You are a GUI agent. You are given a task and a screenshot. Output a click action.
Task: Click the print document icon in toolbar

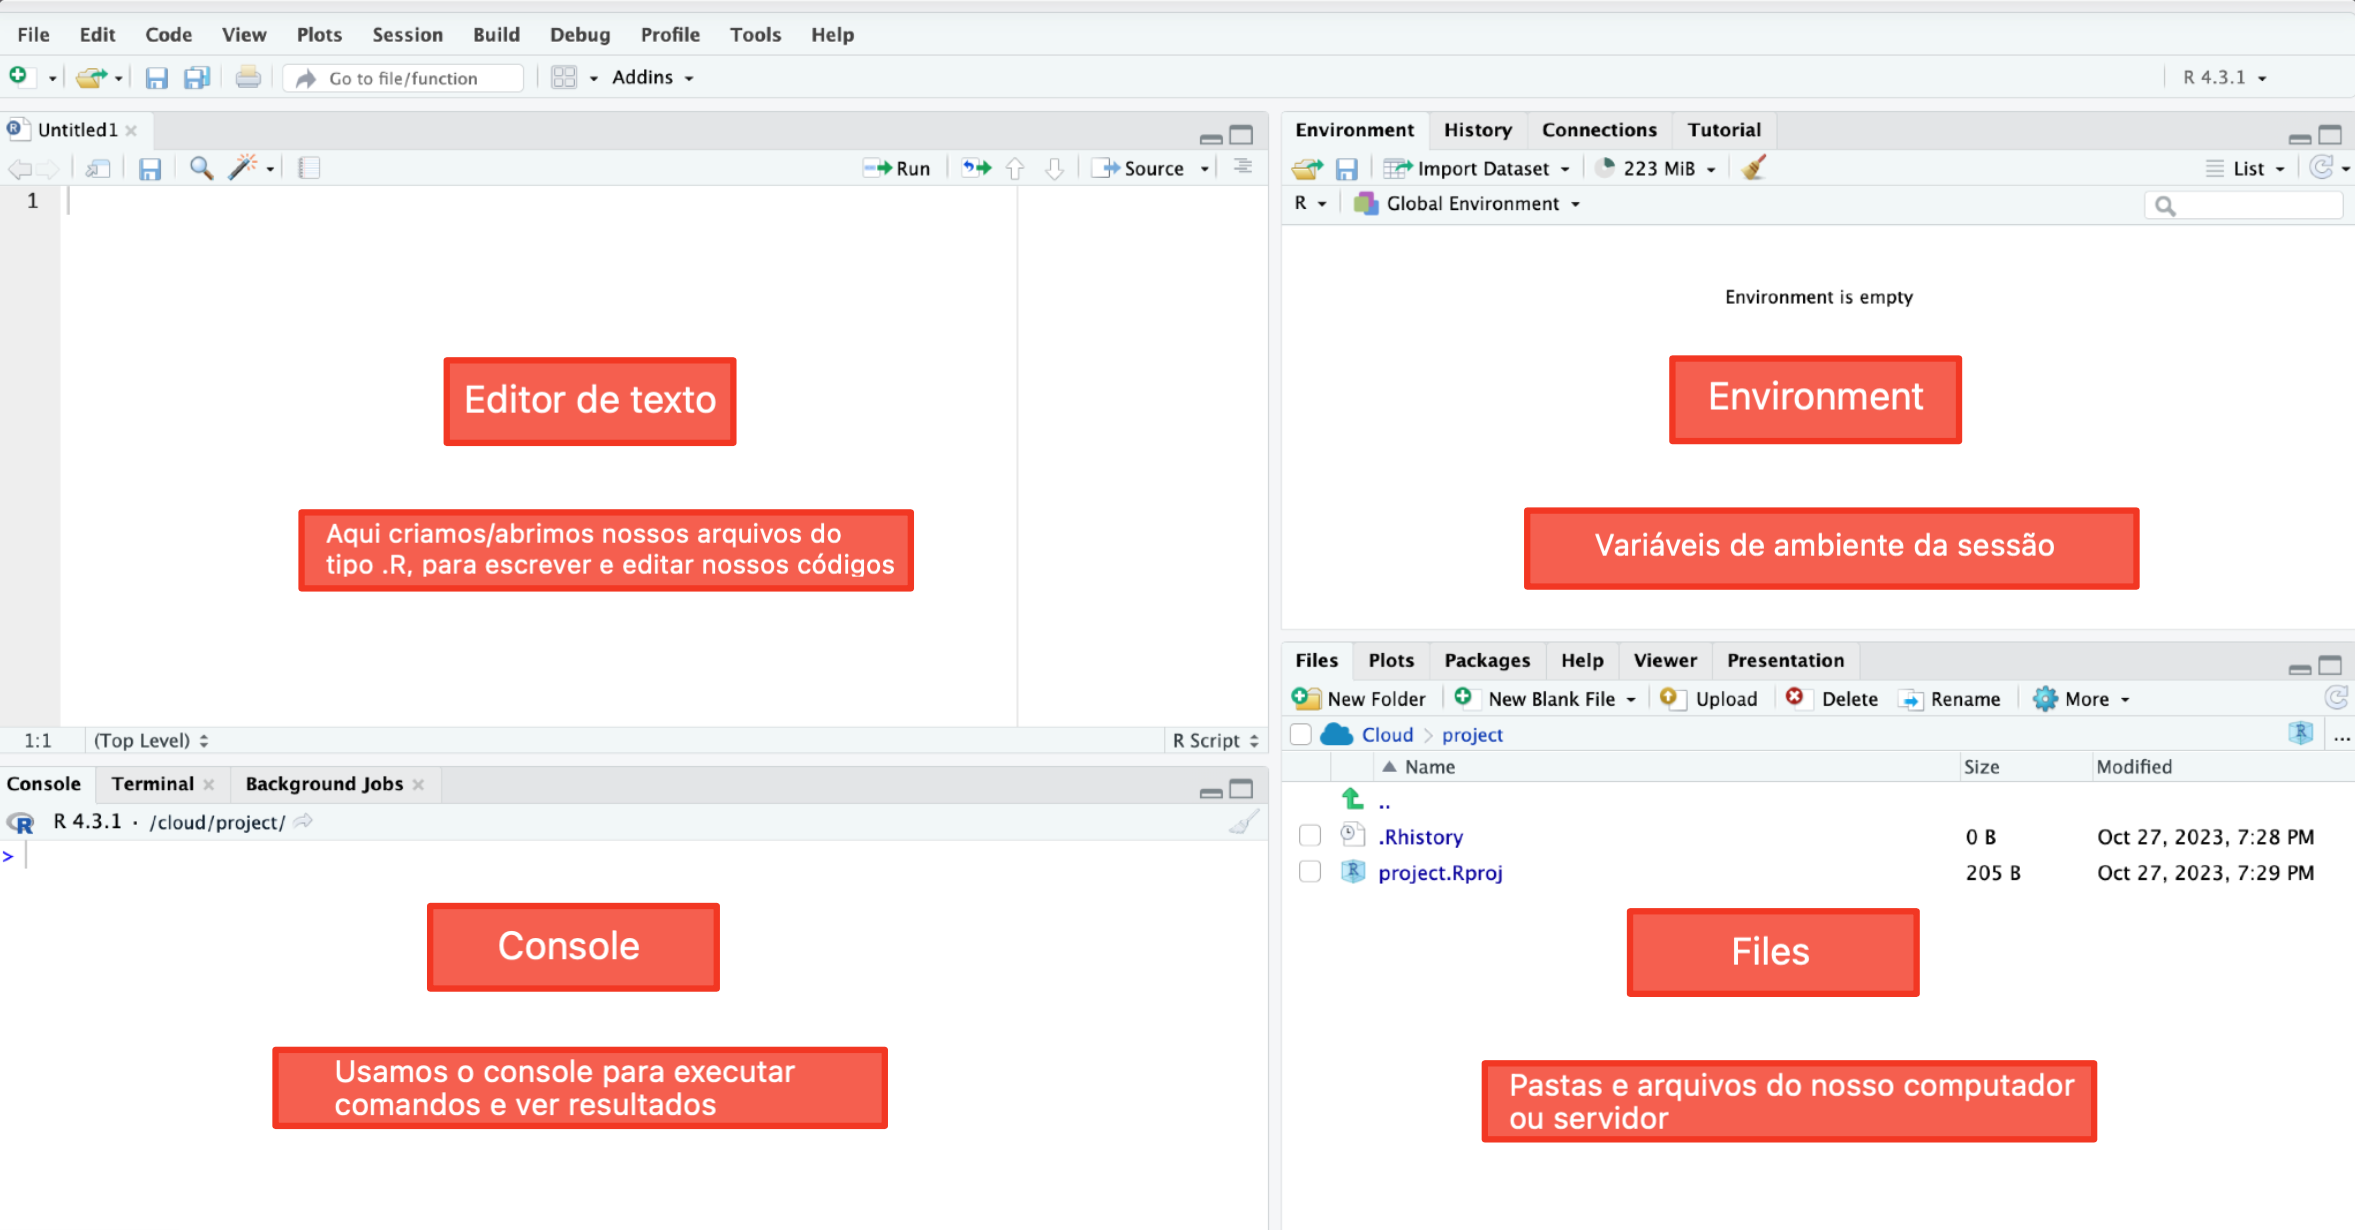(248, 78)
